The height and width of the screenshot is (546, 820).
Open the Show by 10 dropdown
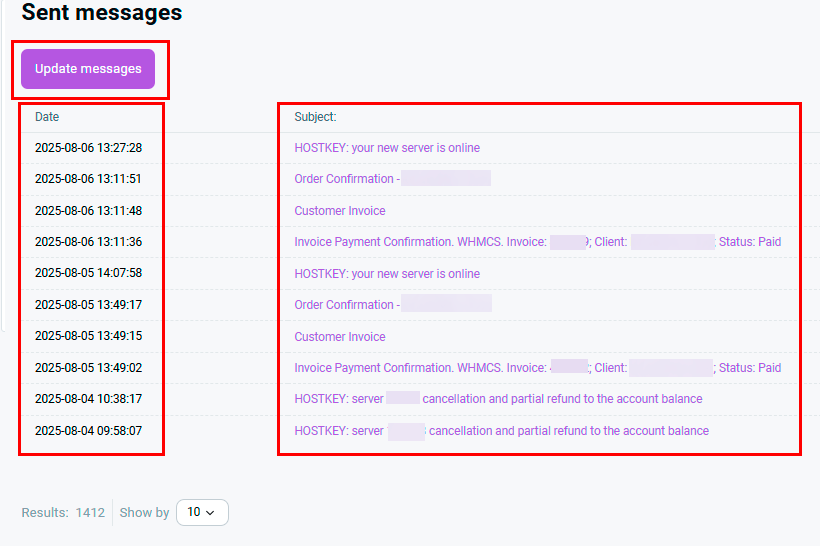click(x=202, y=512)
